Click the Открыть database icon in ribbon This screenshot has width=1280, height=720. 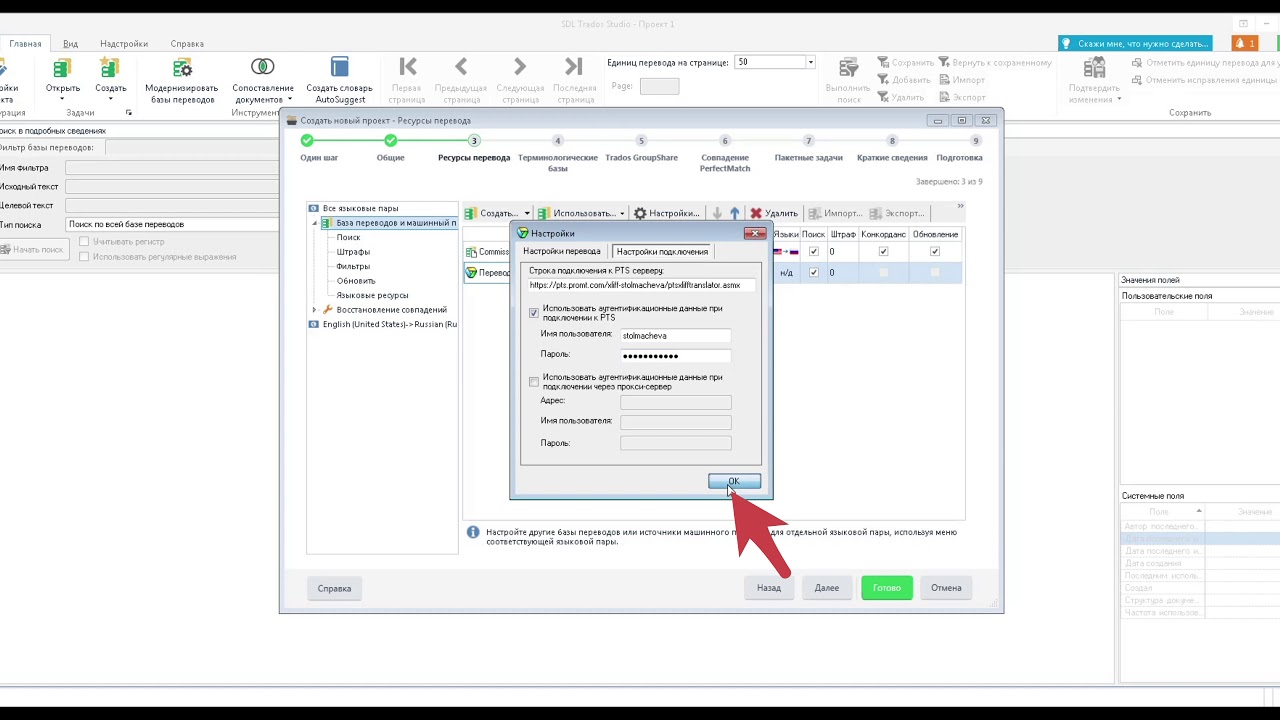[x=62, y=68]
